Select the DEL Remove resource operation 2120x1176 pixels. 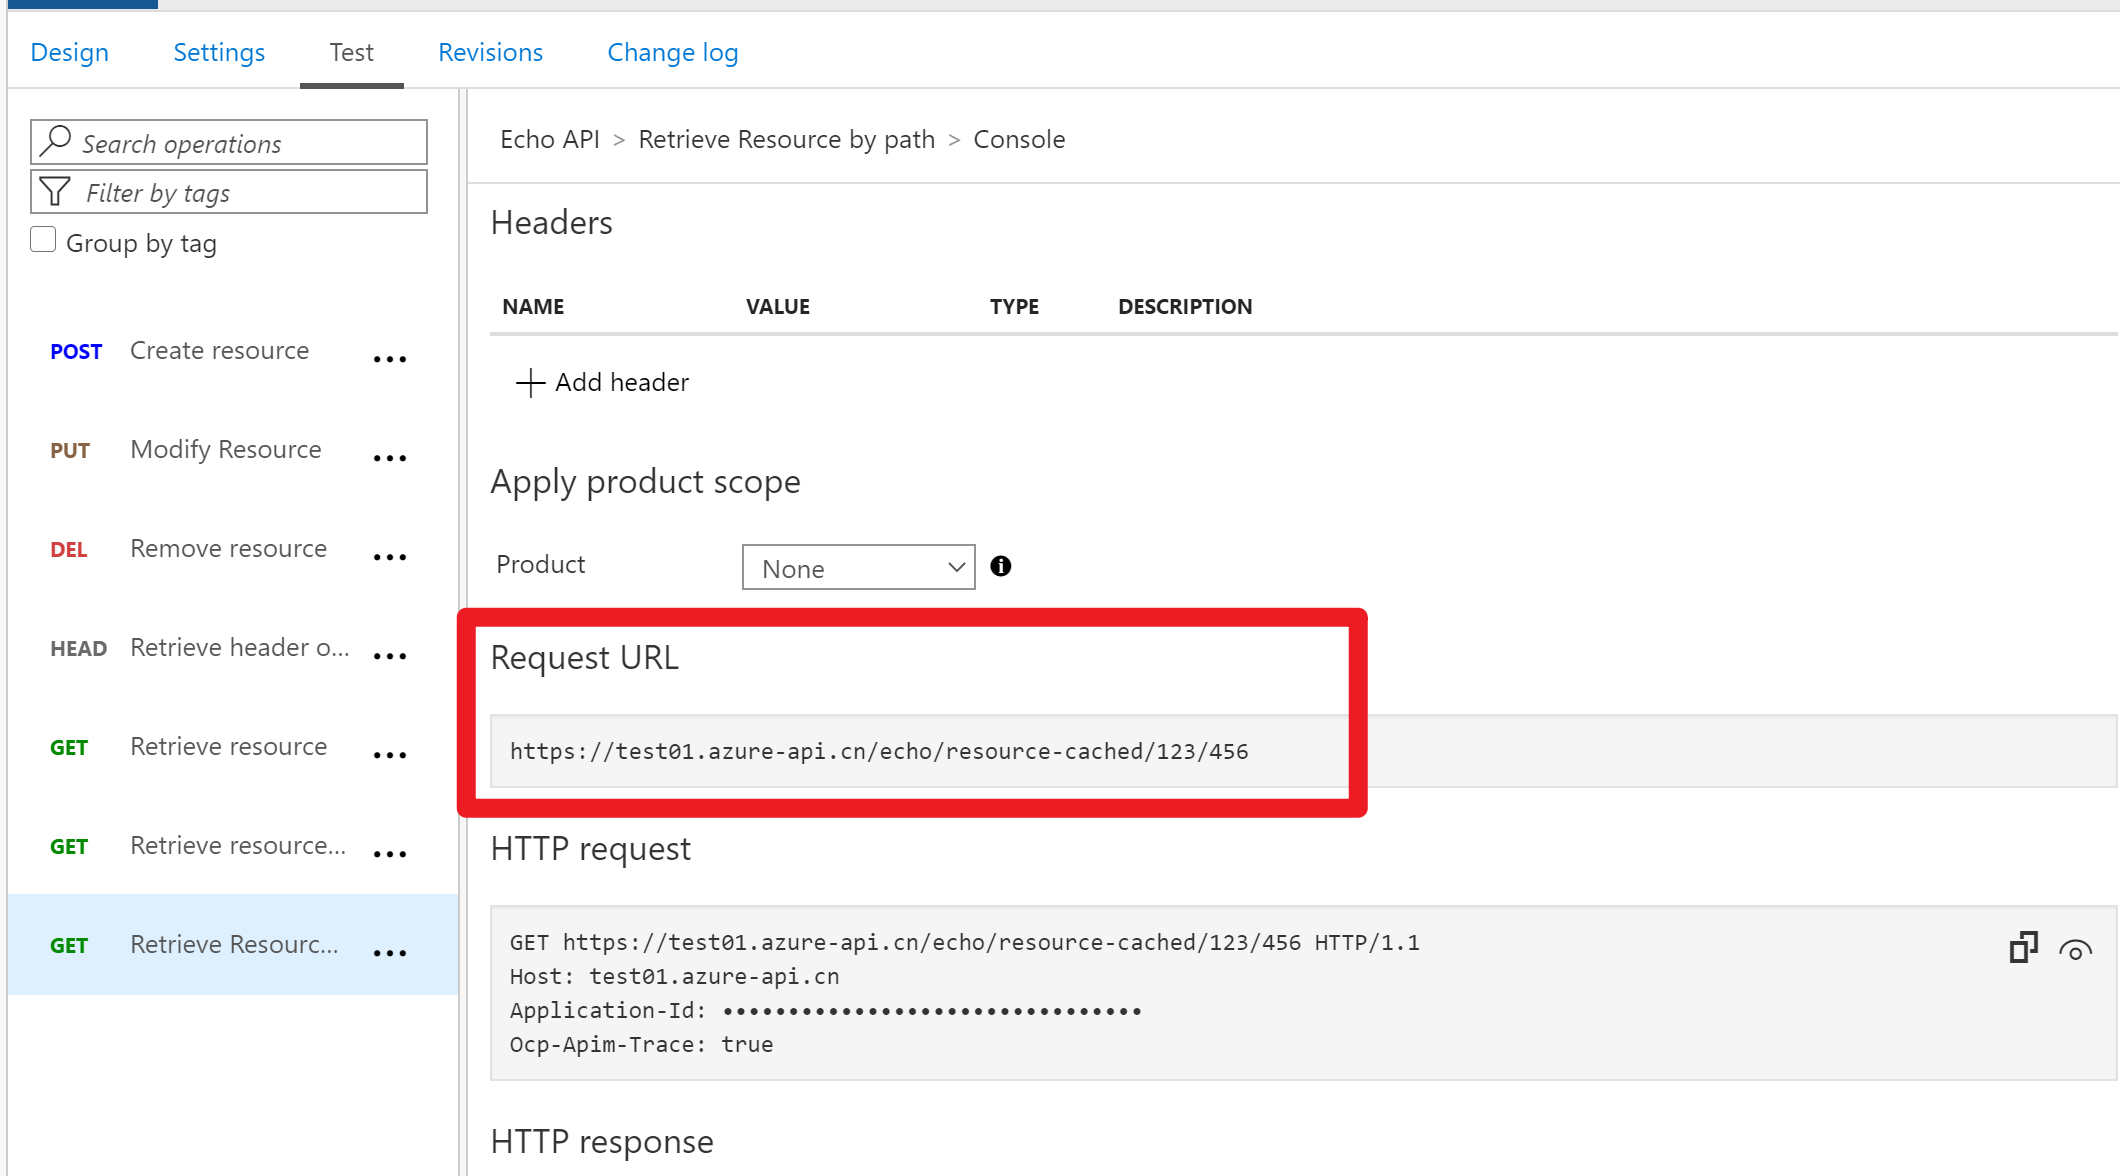(228, 549)
